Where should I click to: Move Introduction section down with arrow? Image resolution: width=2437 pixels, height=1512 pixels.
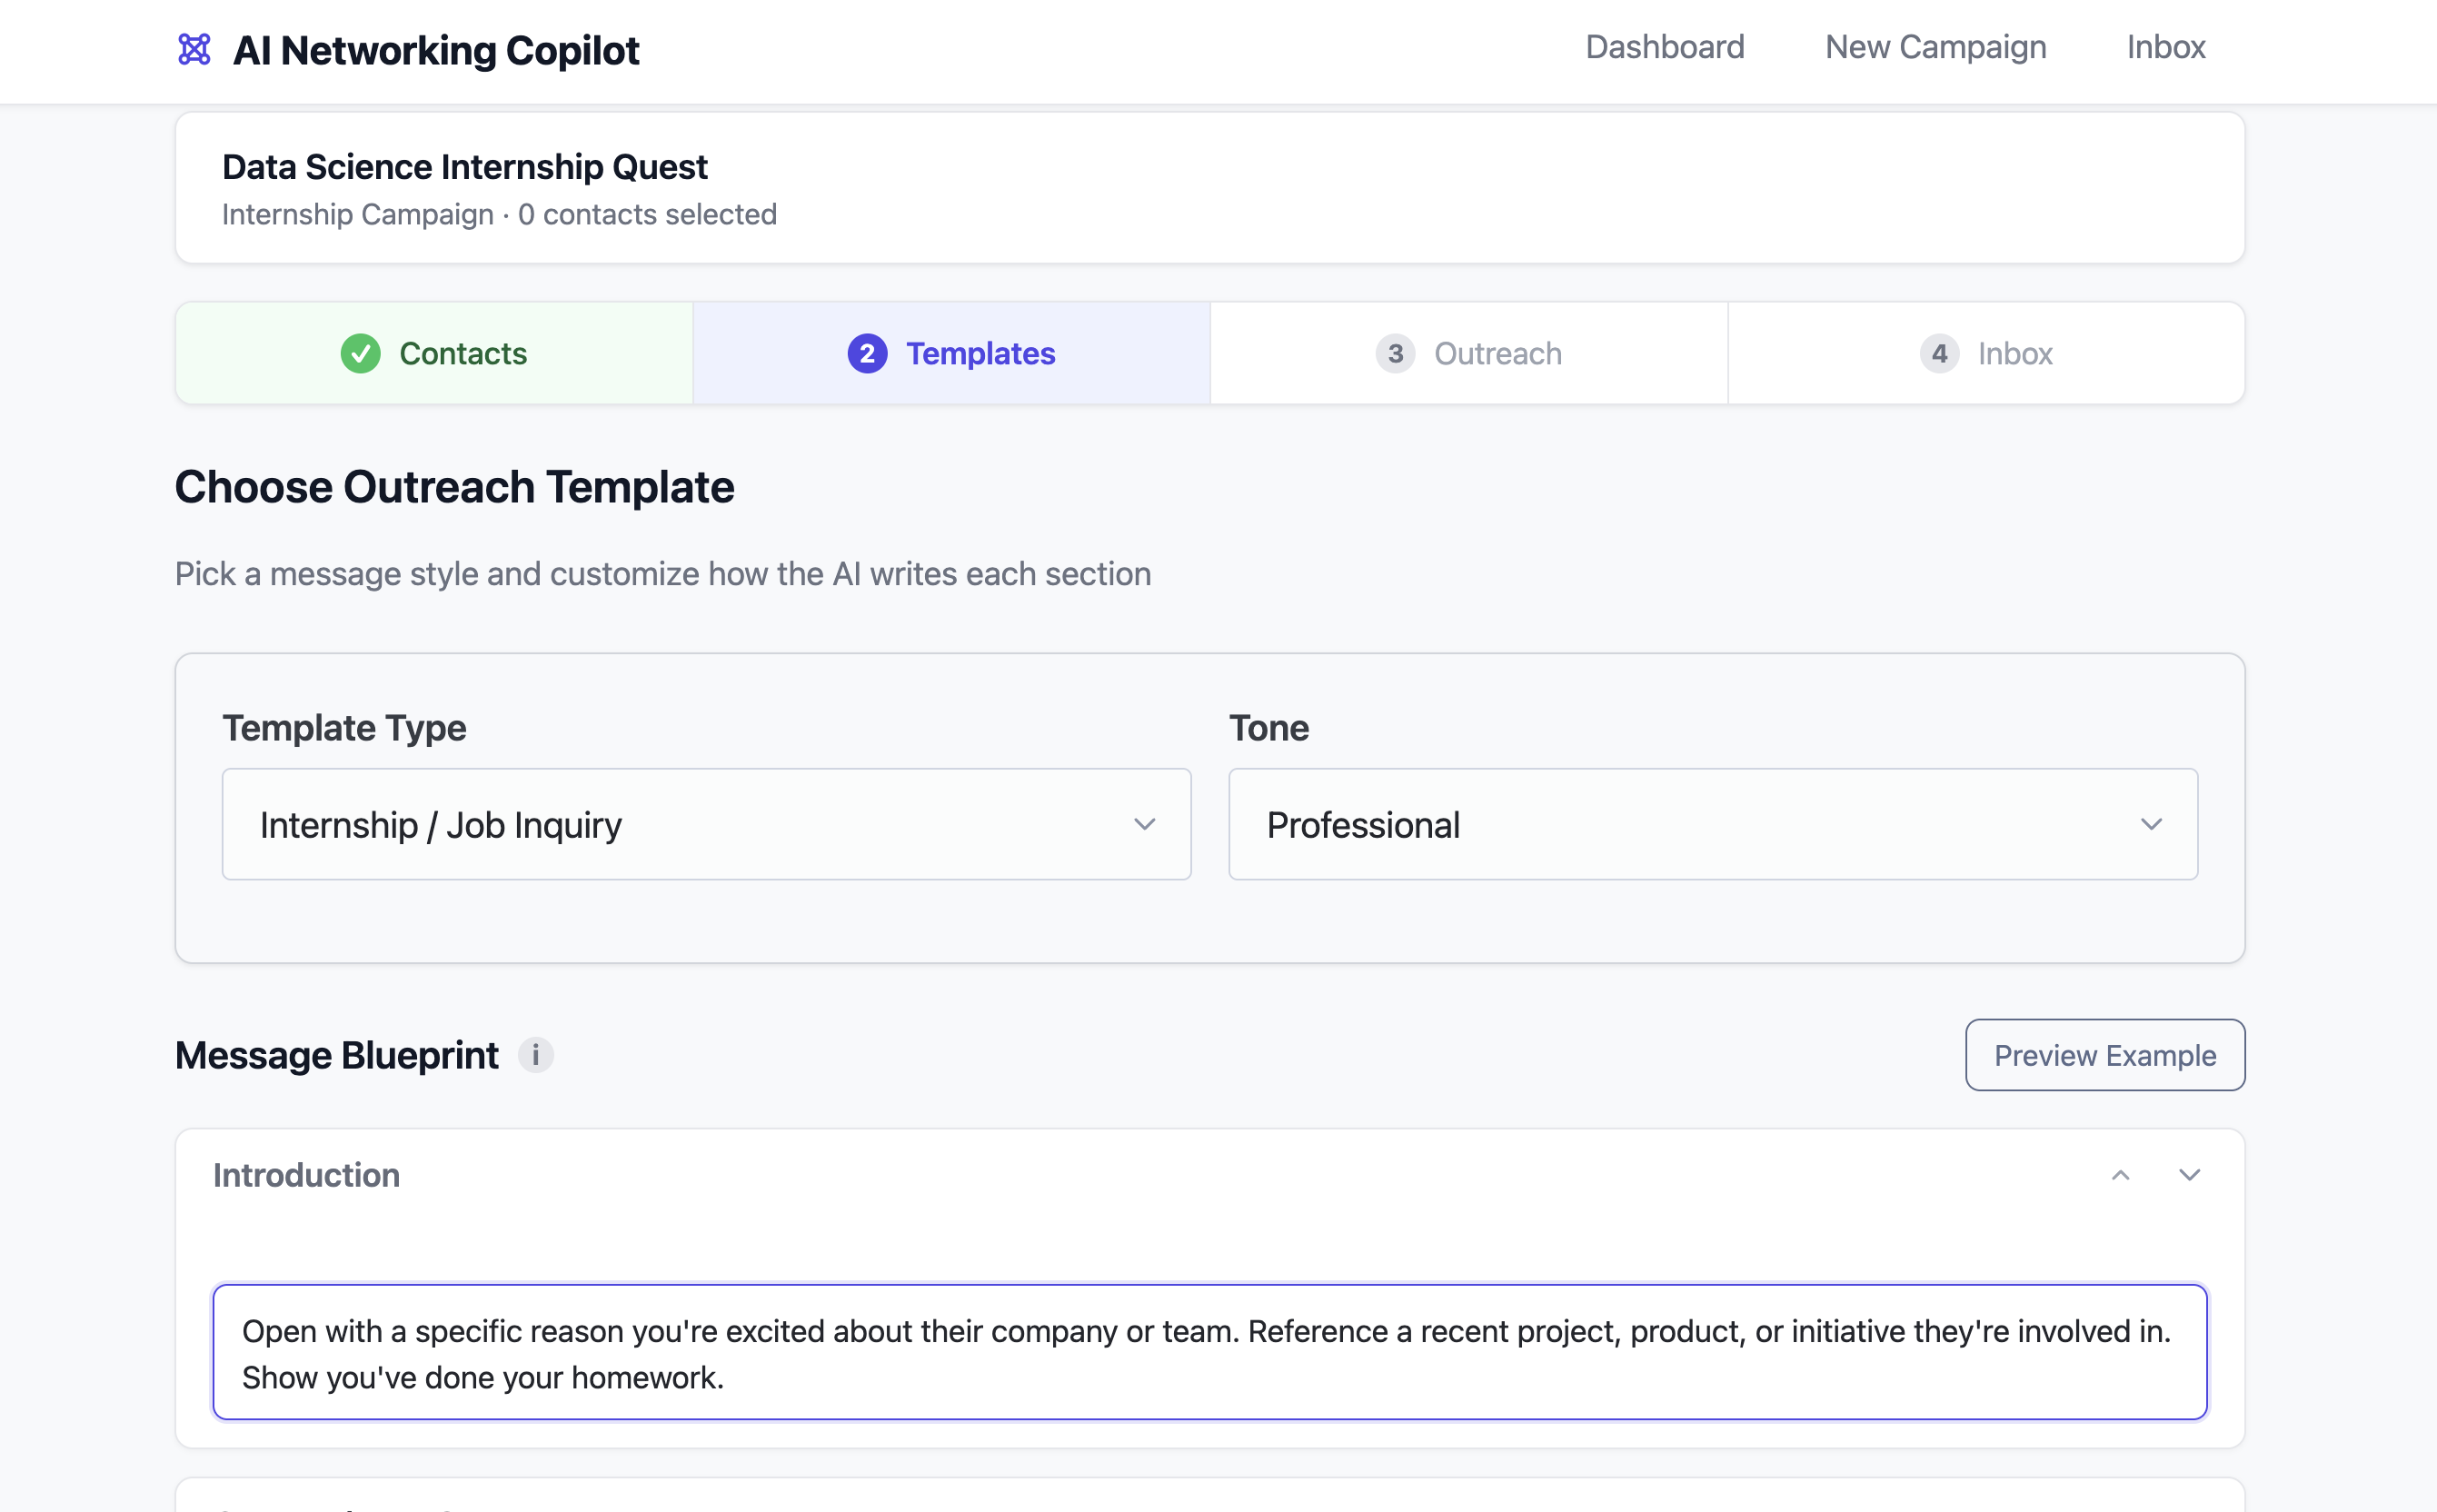pyautogui.click(x=2189, y=1175)
